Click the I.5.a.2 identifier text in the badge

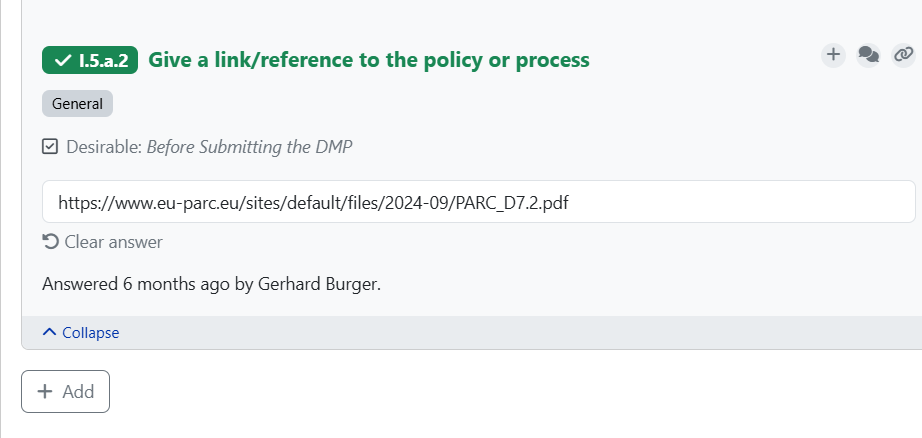coord(103,60)
